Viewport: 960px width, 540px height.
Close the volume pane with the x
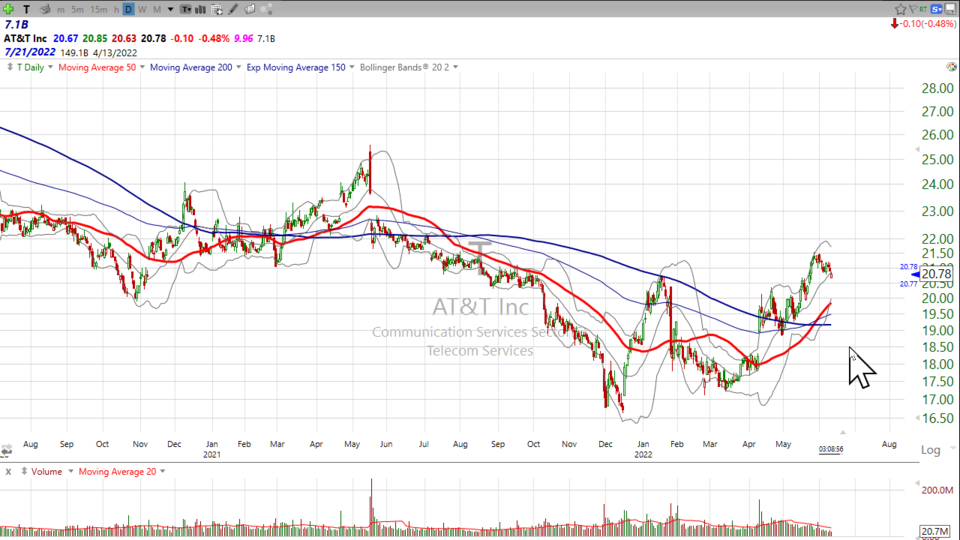click(x=8, y=471)
